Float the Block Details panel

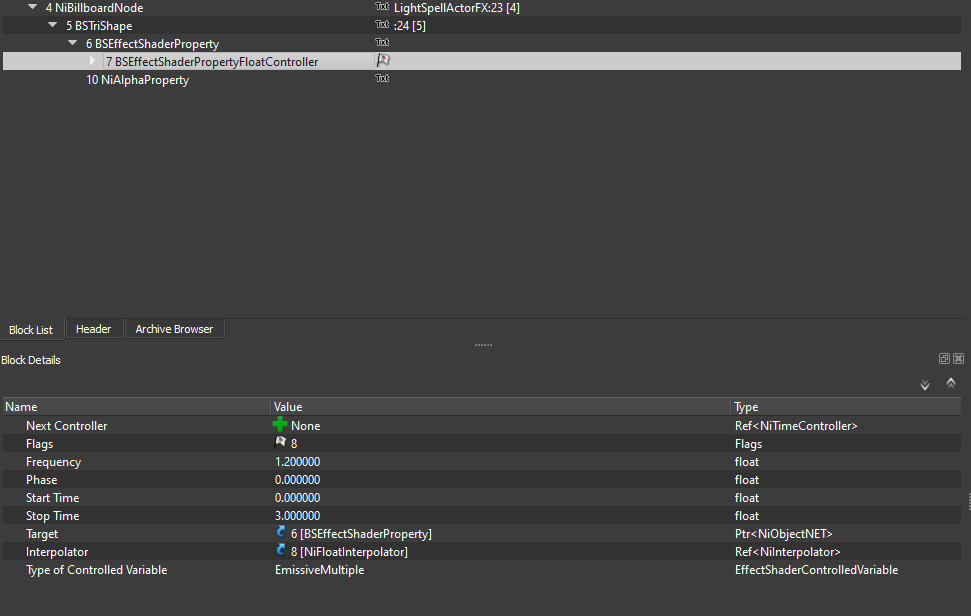coord(944,358)
